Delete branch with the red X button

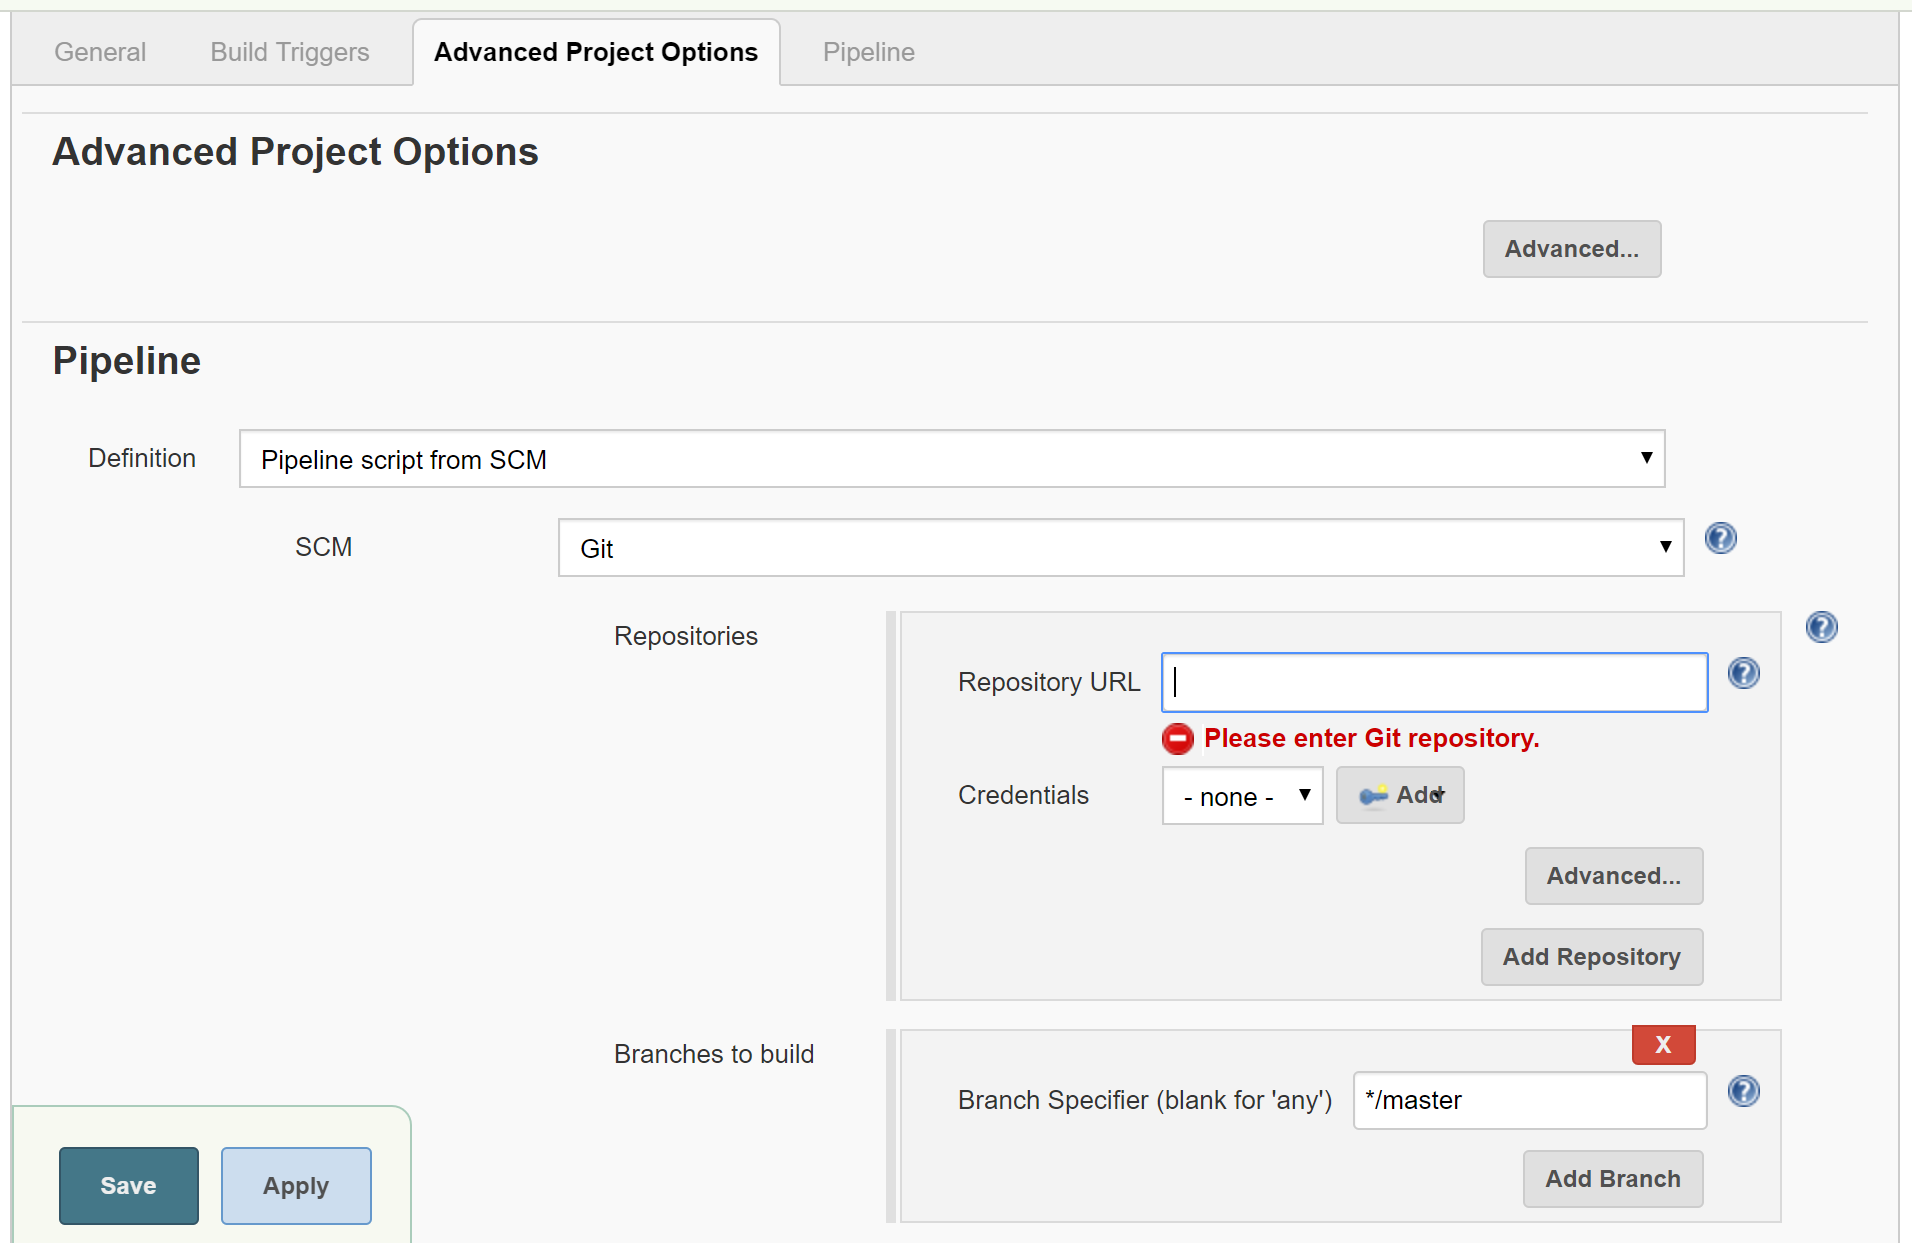1663,1044
